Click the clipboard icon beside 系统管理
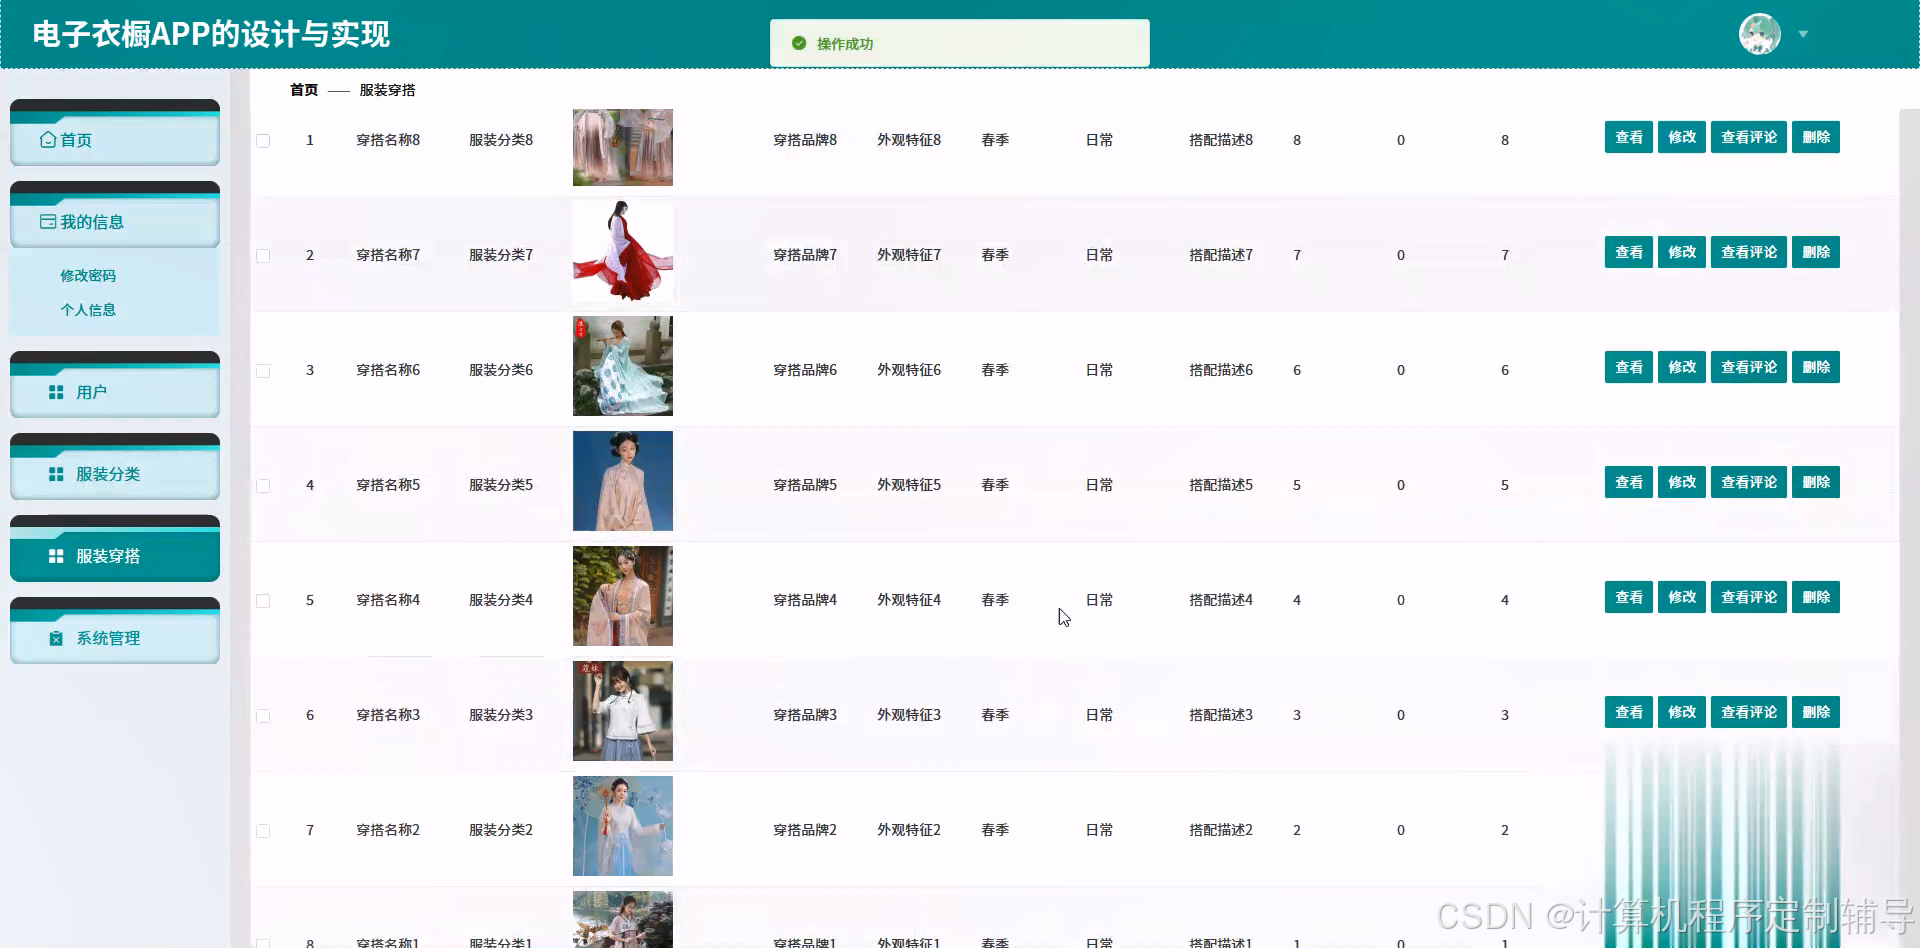Screen dimensions: 1920x948 pos(56,638)
